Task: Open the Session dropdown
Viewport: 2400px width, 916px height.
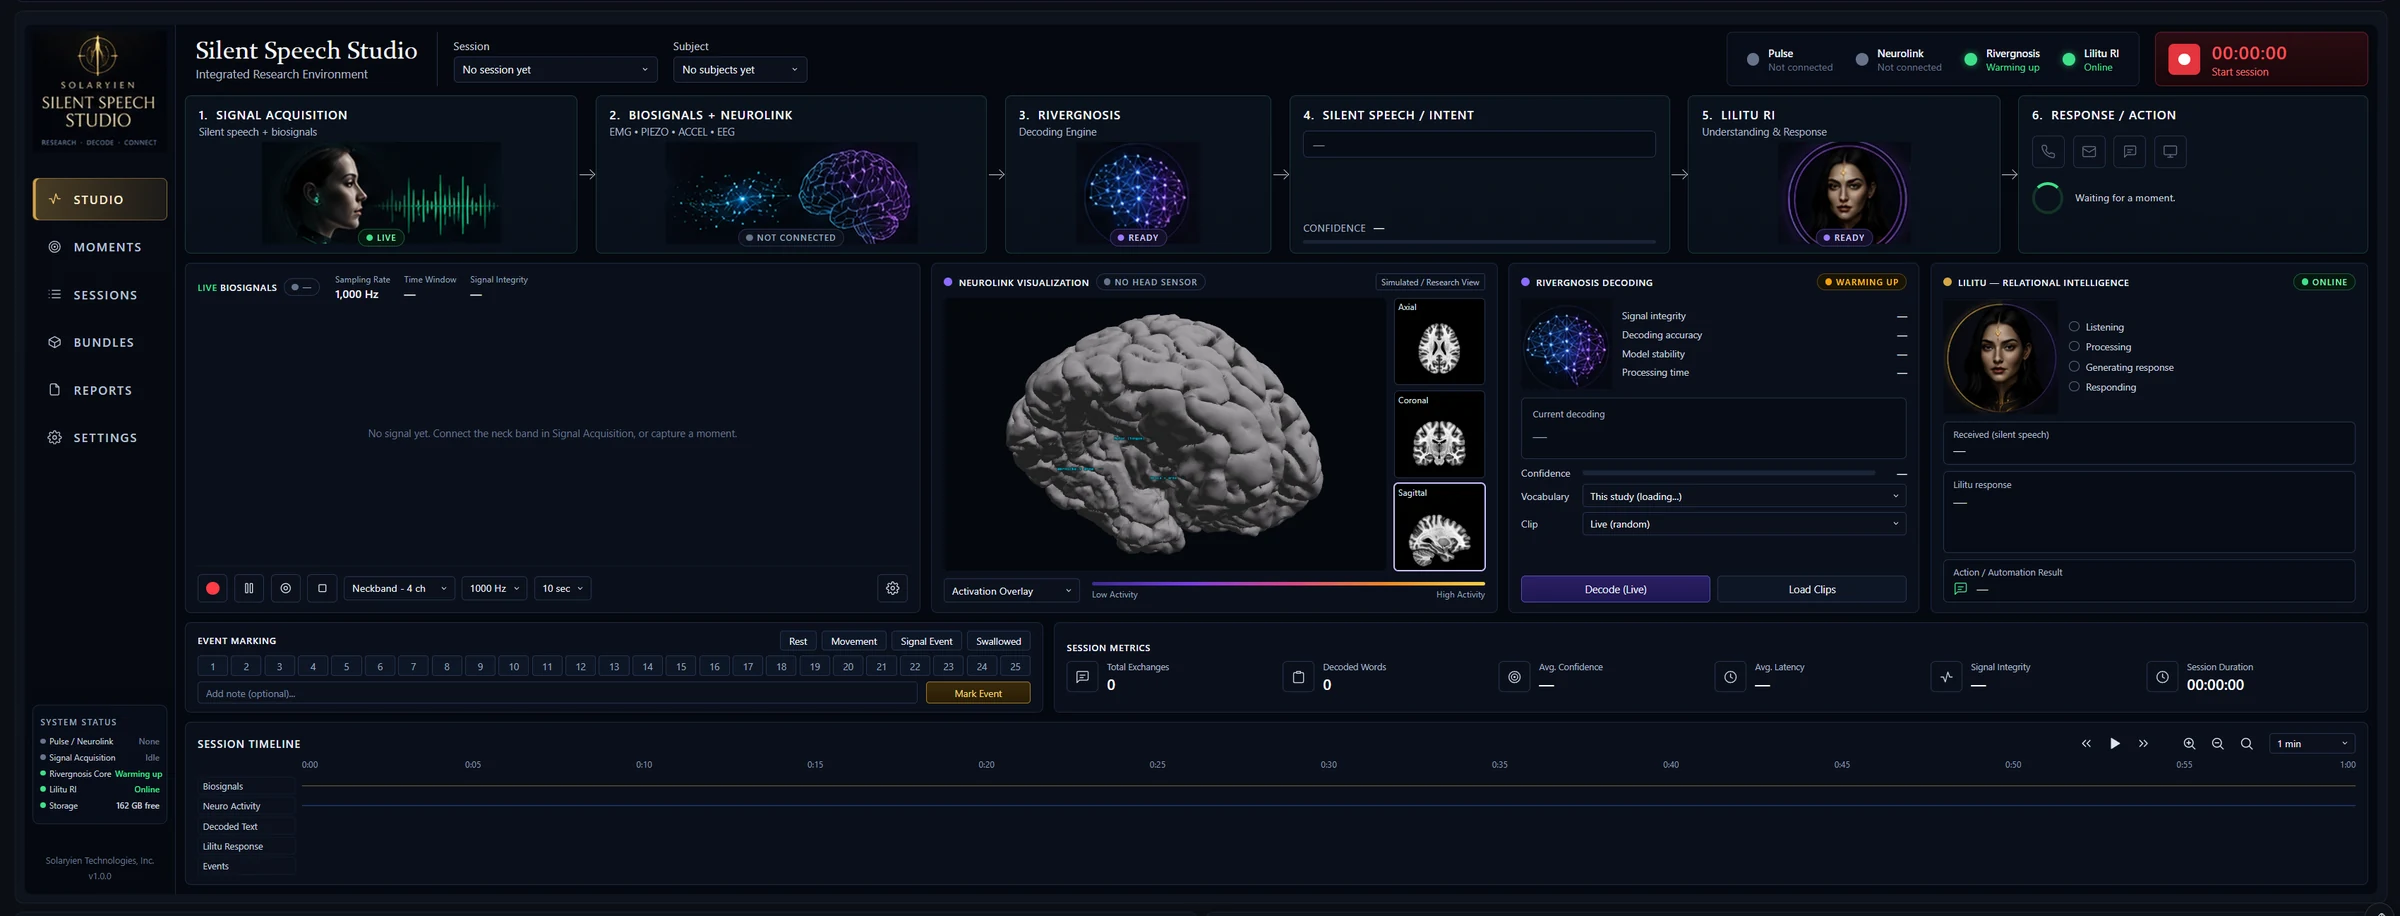Action: [x=555, y=69]
